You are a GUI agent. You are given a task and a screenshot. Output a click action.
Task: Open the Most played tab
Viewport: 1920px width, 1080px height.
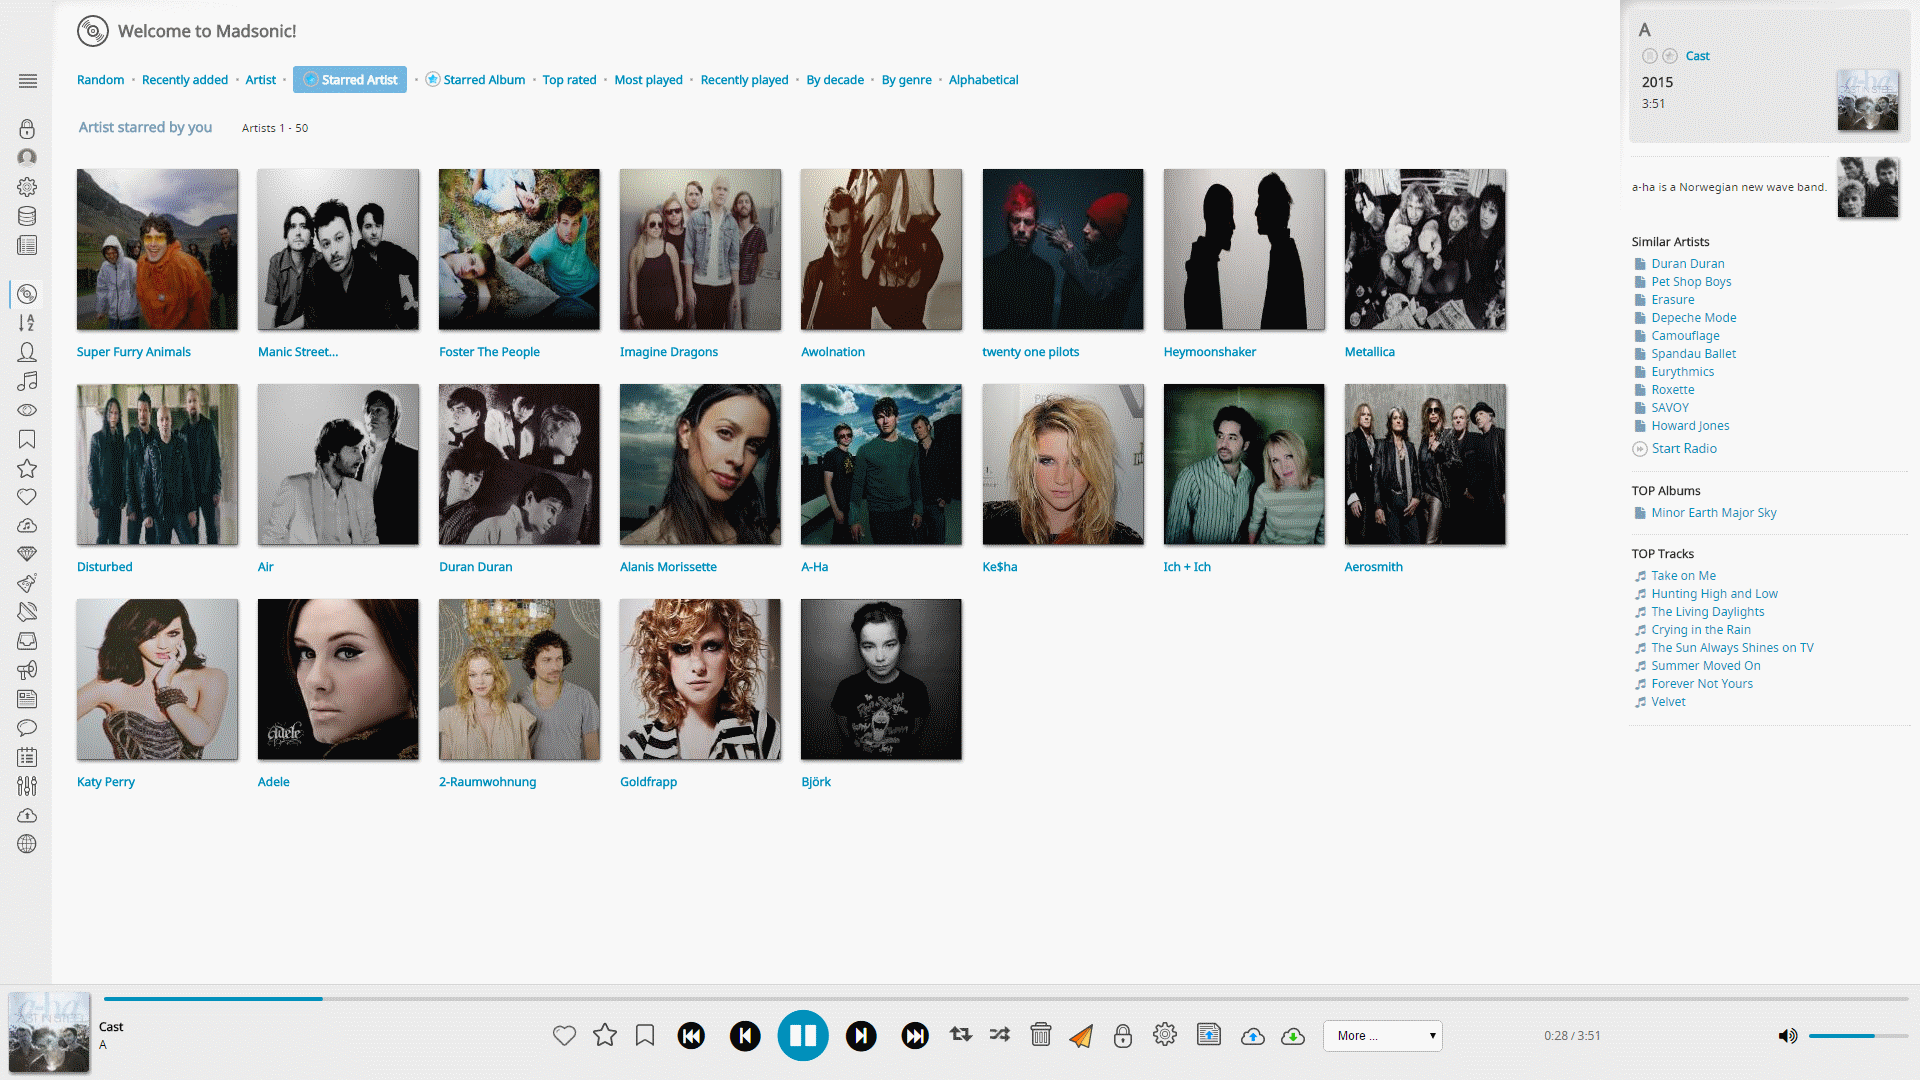click(x=648, y=80)
